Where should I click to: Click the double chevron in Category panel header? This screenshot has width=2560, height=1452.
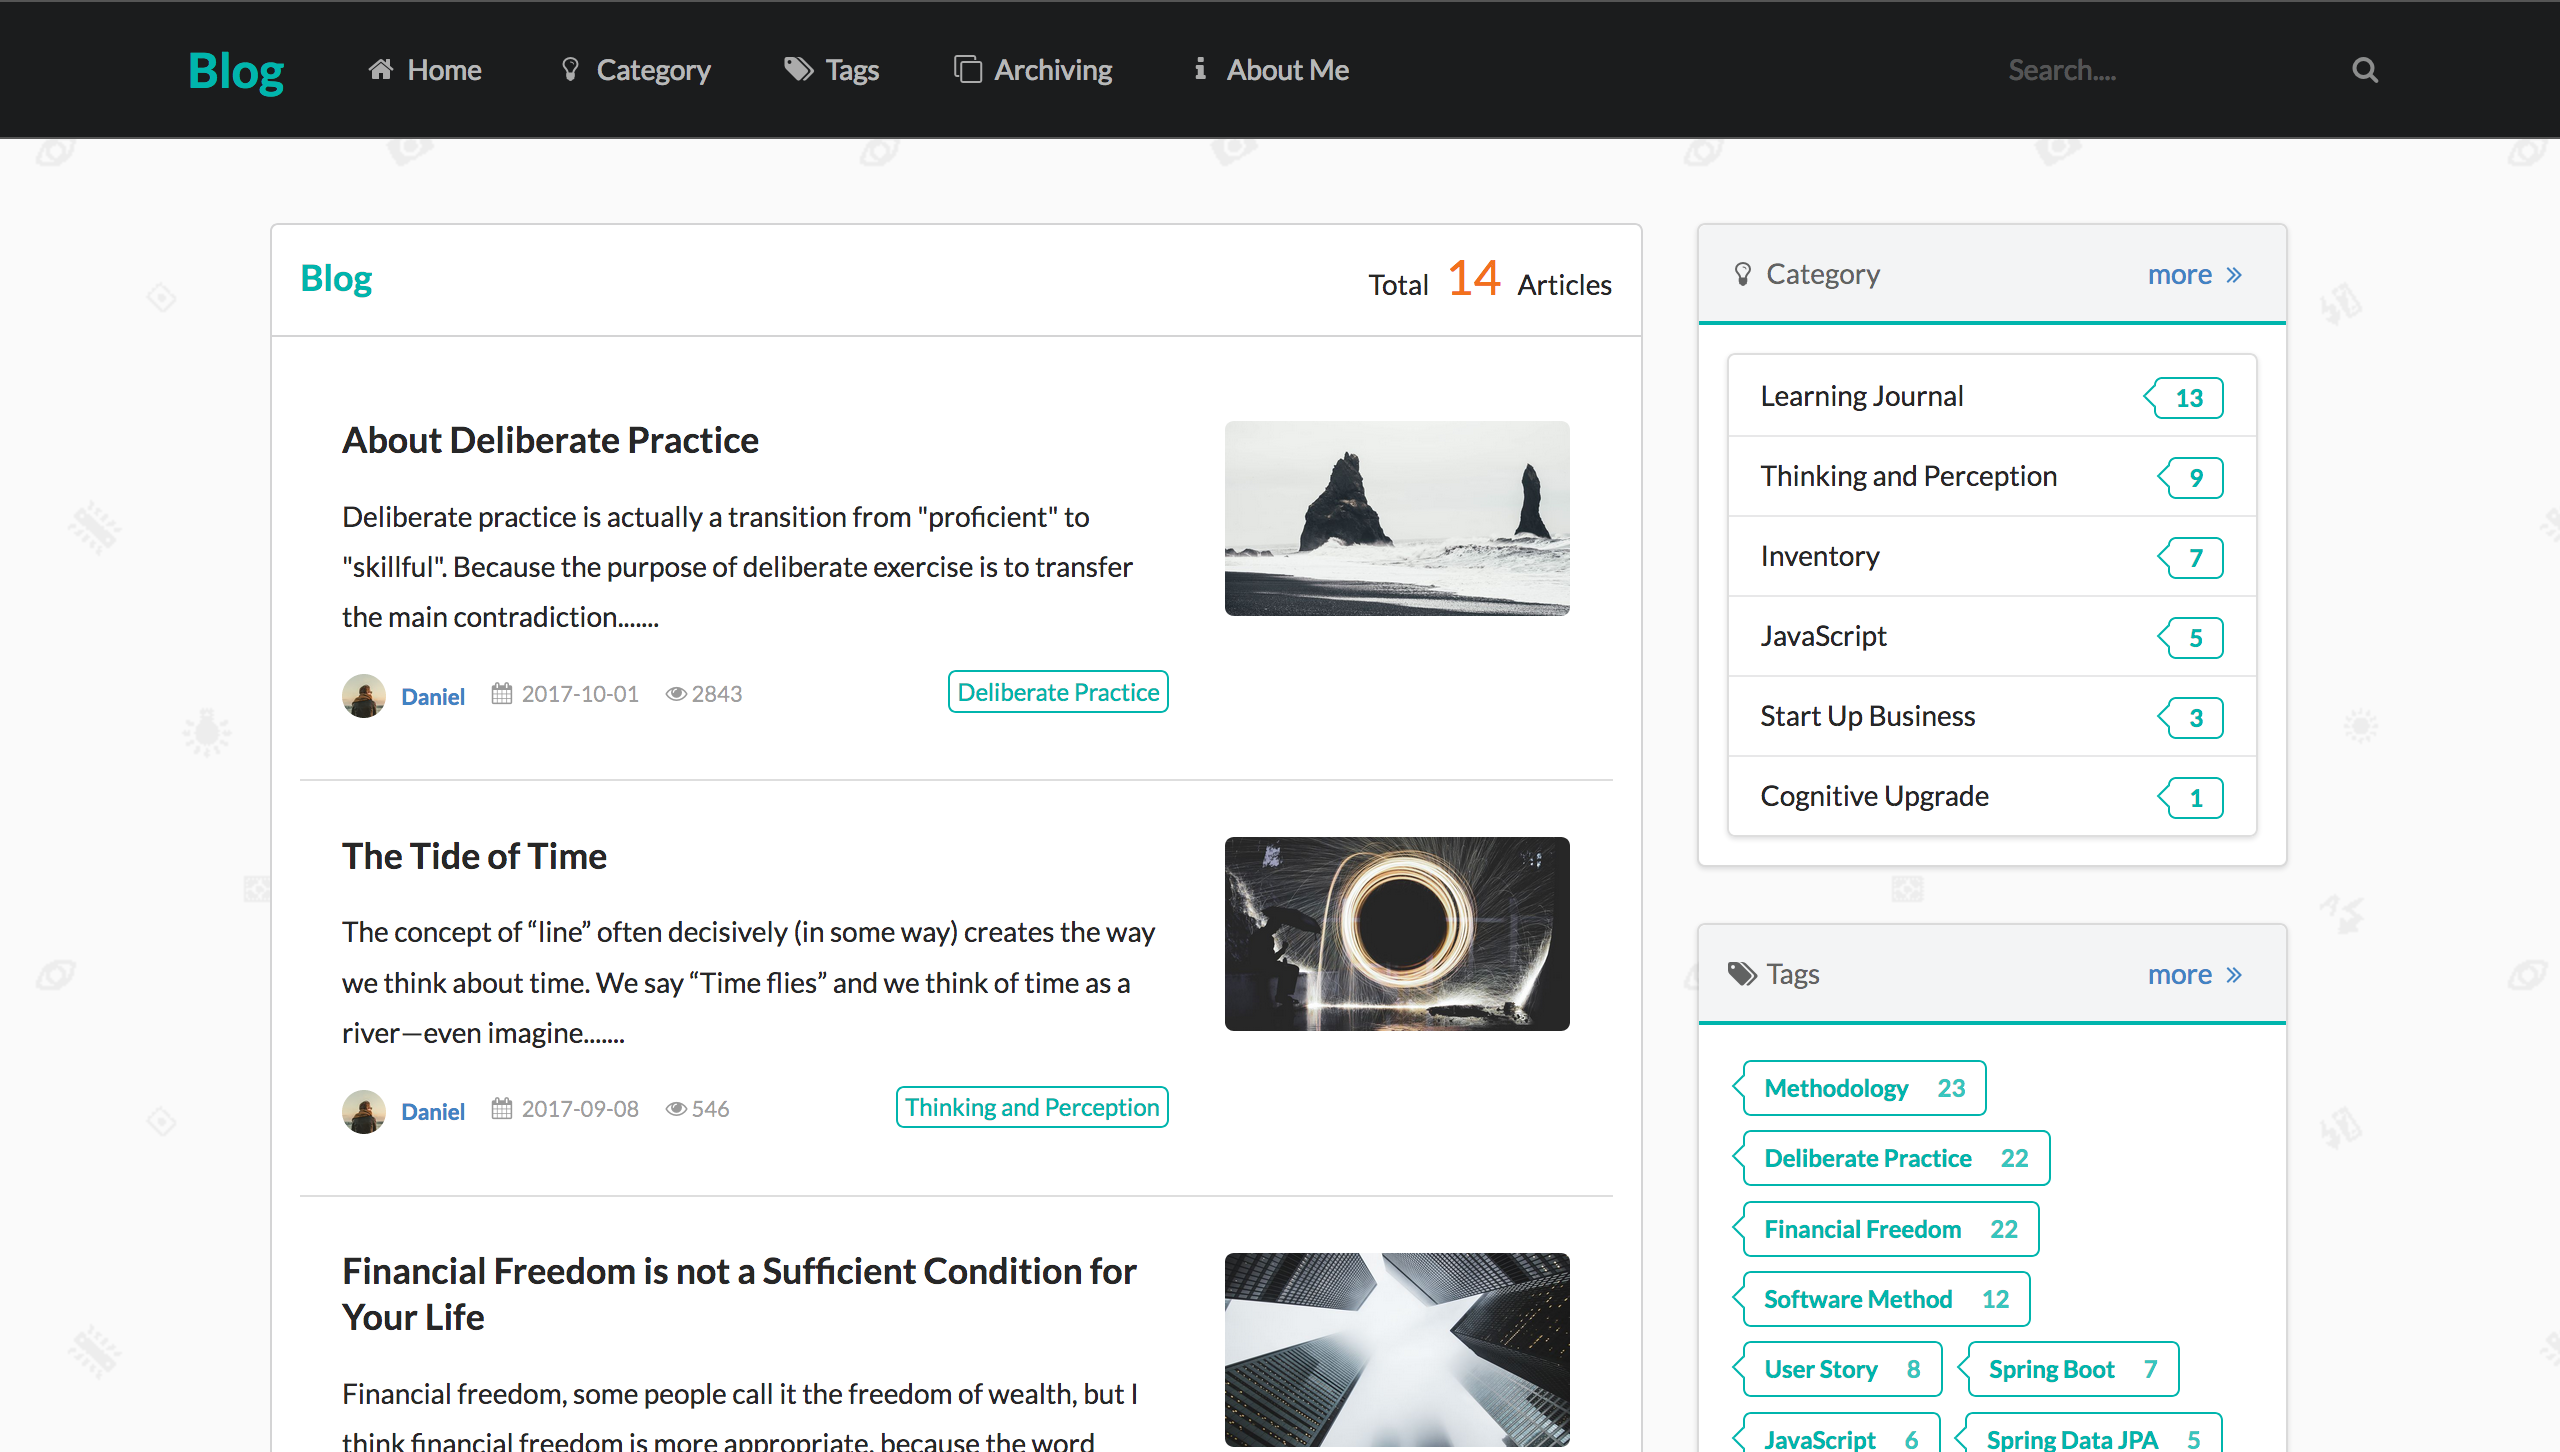(2234, 275)
